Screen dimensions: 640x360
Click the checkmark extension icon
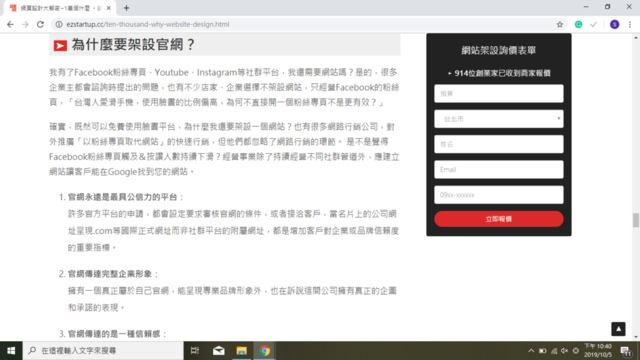(x=593, y=24)
